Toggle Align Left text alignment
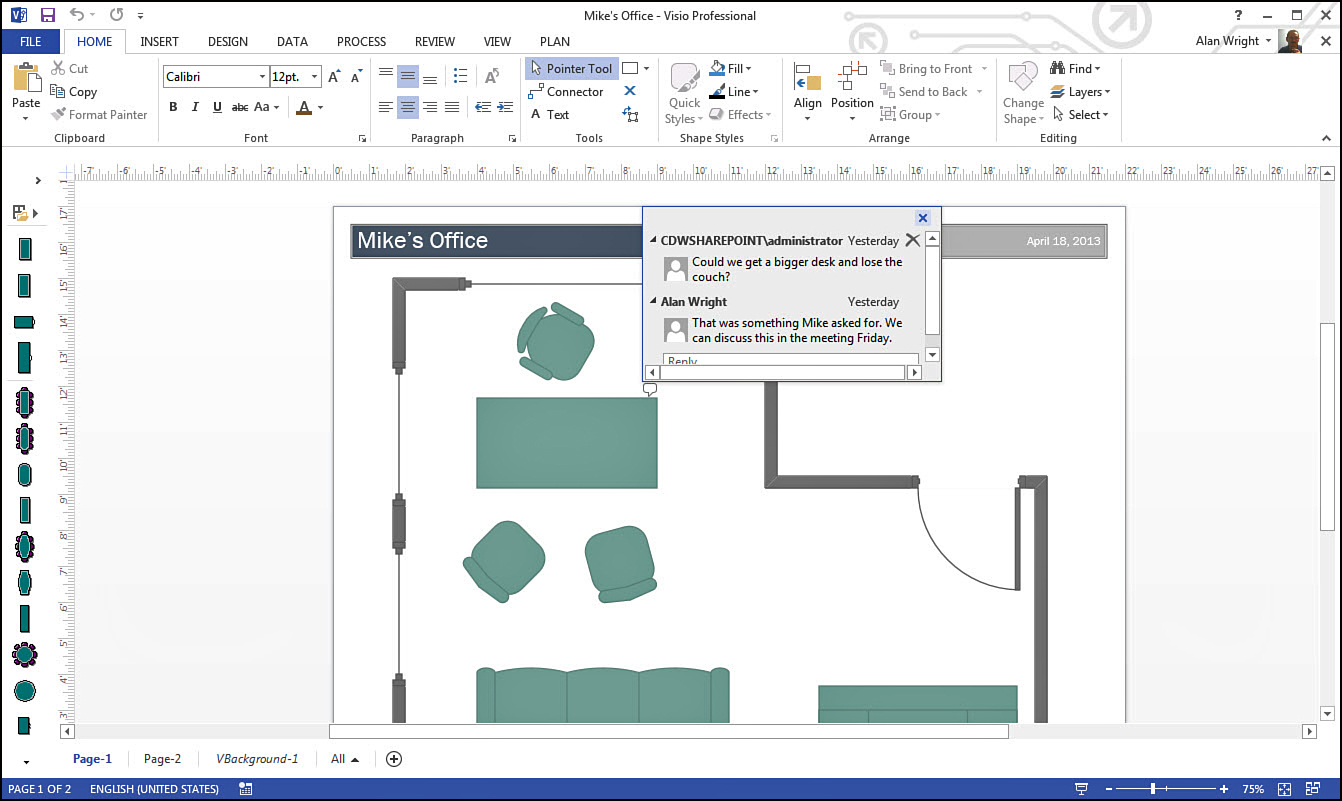 pyautogui.click(x=386, y=107)
